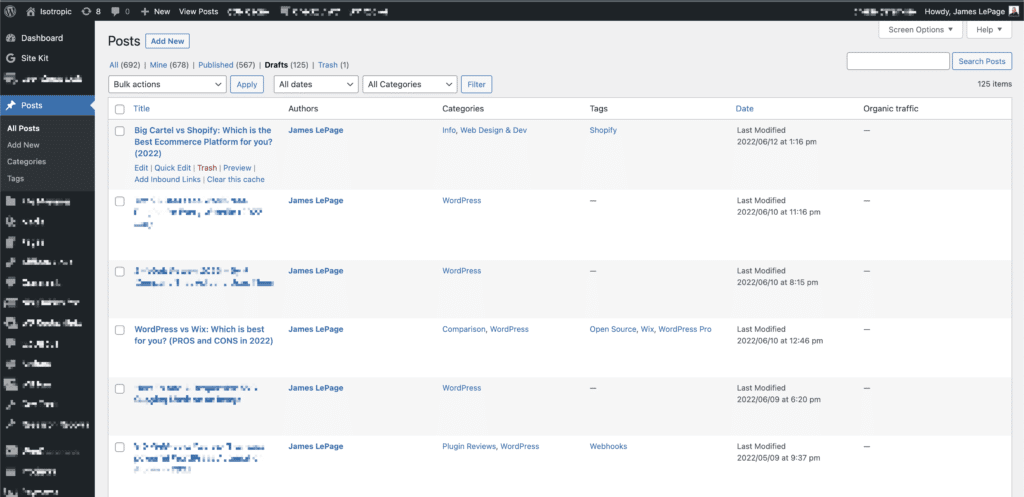The height and width of the screenshot is (497, 1024).
Task: Click the Organic traffic column header
Action: click(x=891, y=109)
